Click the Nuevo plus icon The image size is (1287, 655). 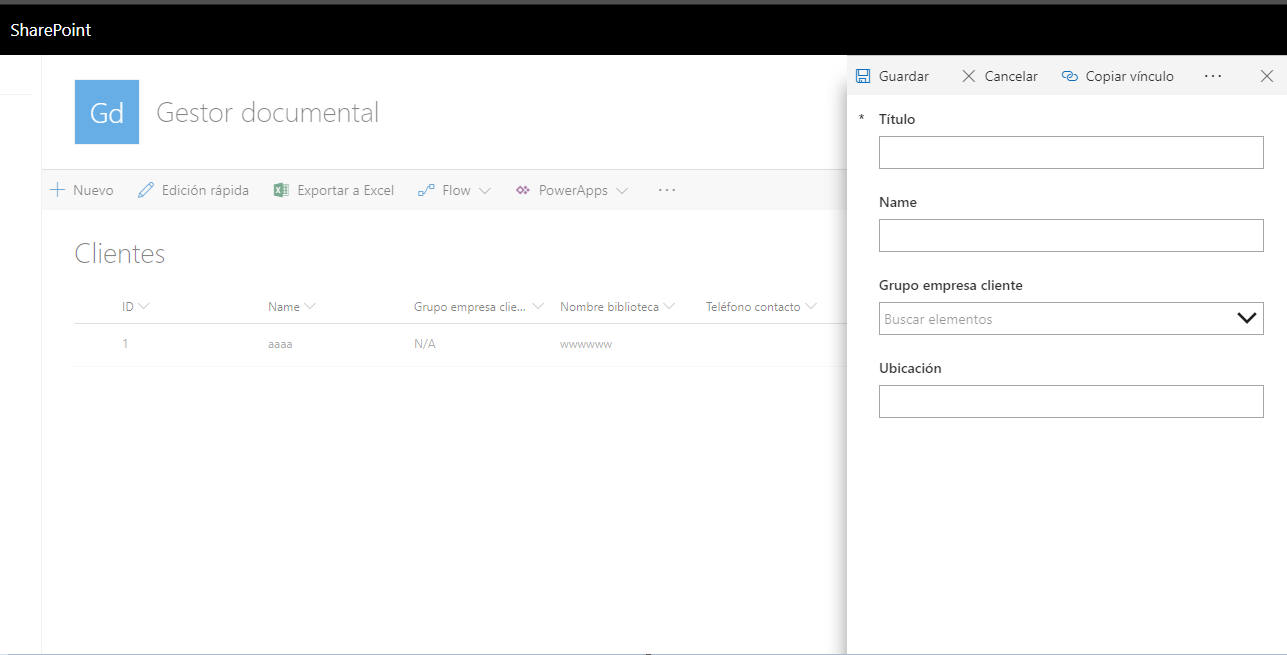click(58, 190)
